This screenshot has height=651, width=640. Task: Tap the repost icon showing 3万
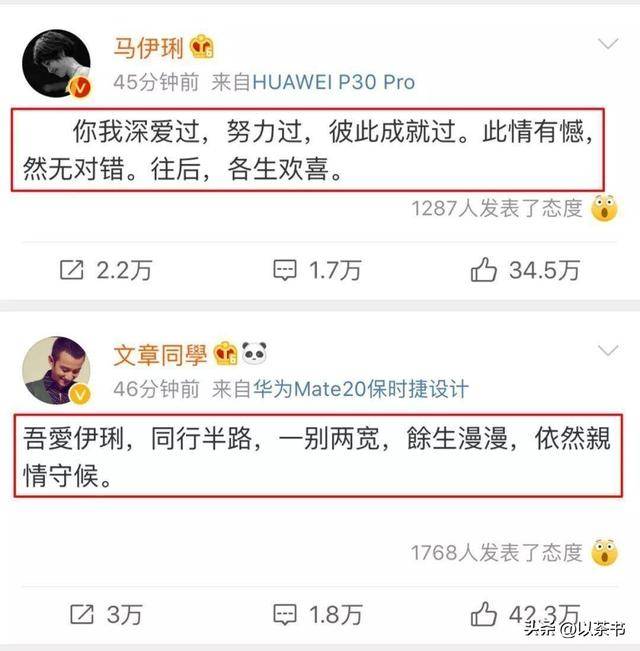point(82,614)
